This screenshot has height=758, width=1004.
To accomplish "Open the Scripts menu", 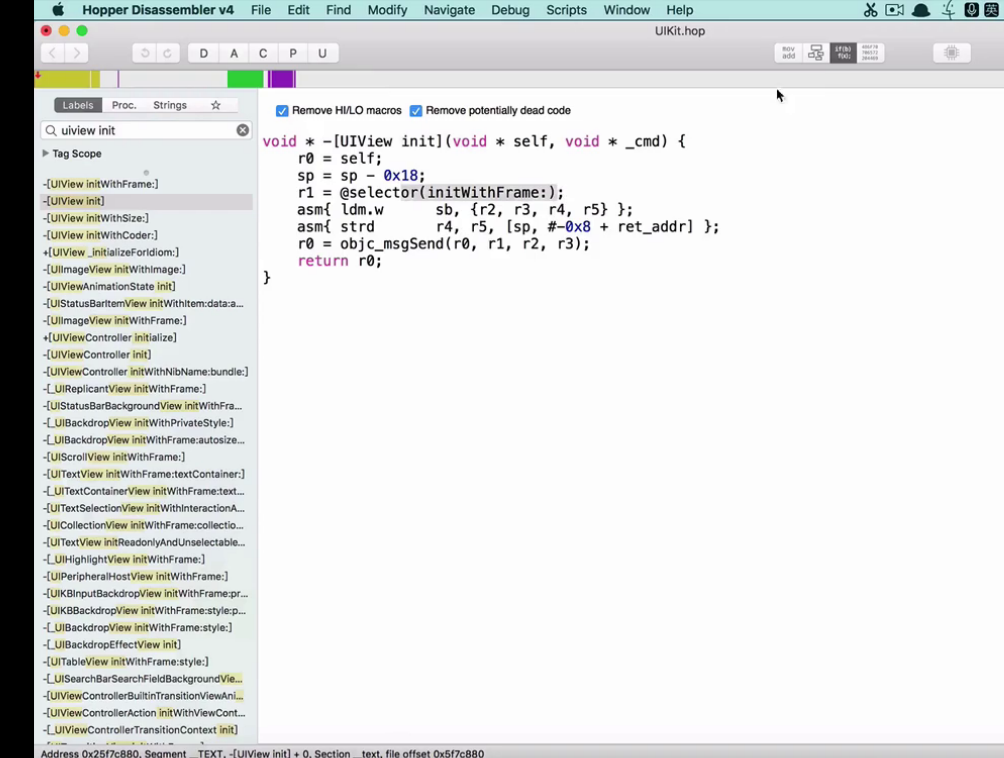I will click(x=566, y=10).
